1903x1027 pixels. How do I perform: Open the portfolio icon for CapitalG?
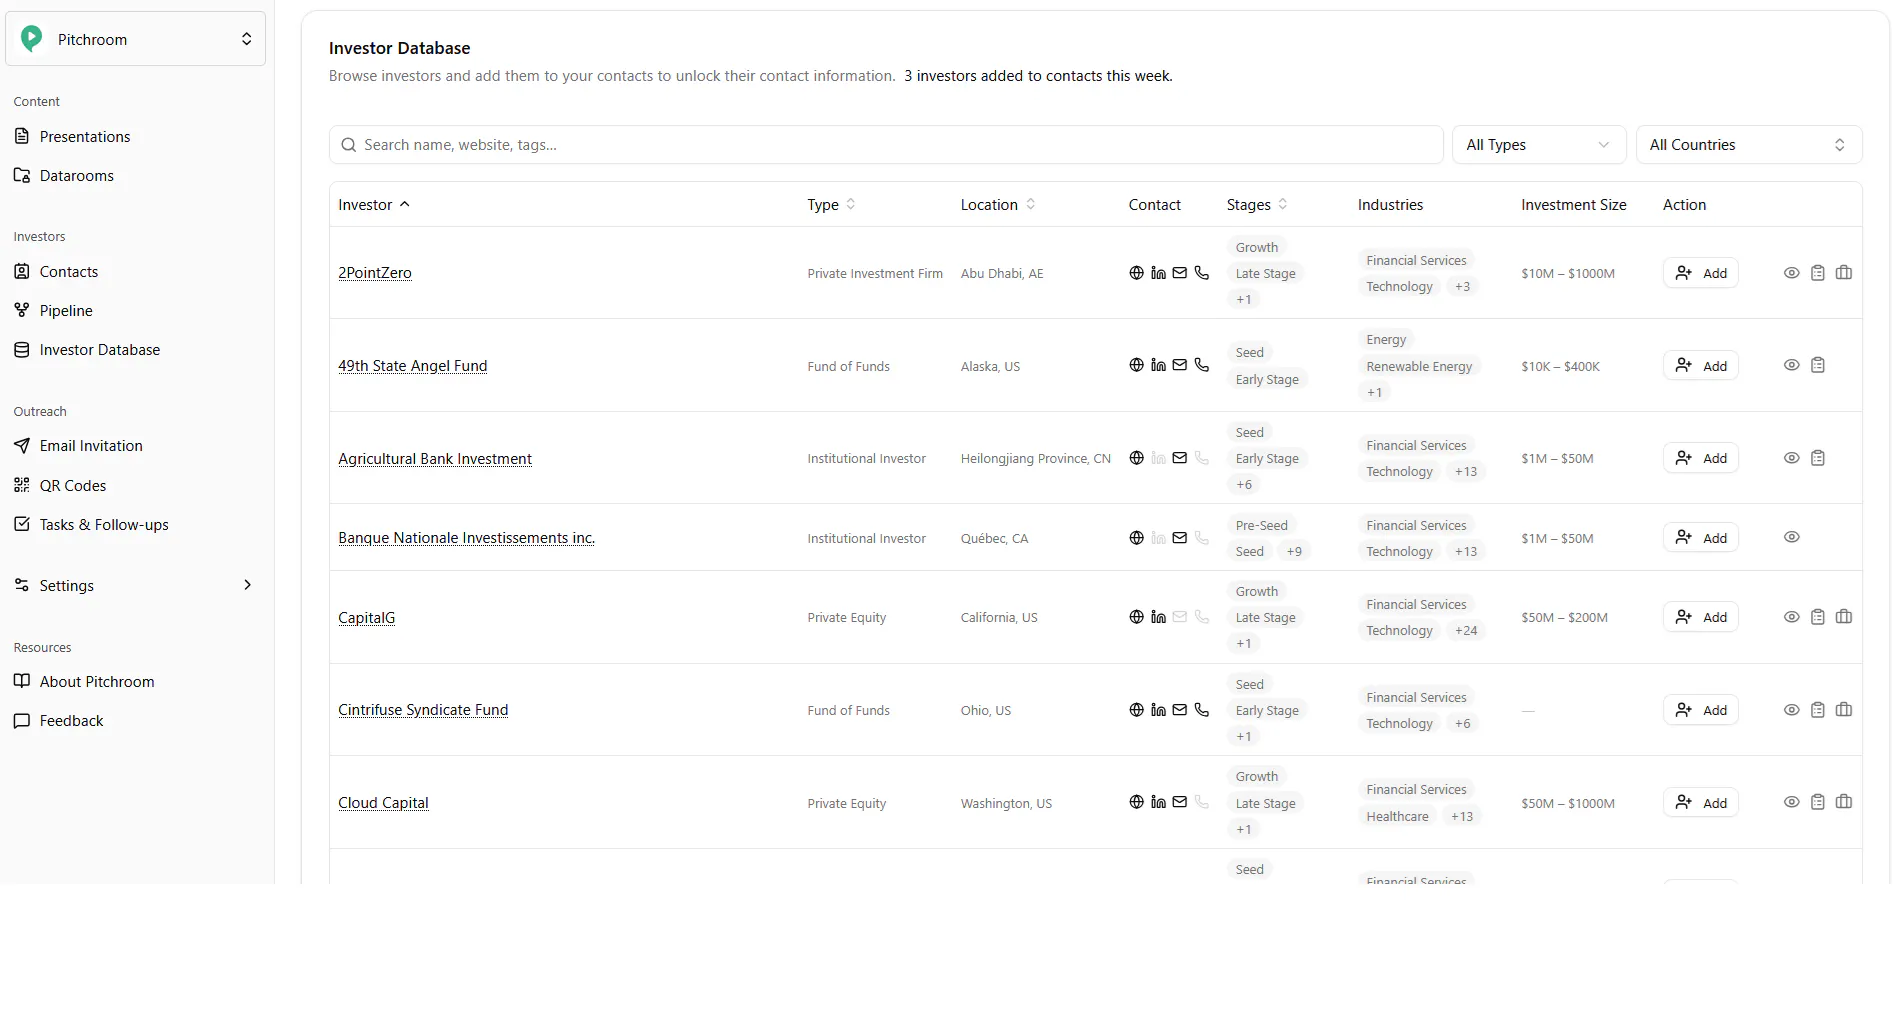pos(1844,617)
